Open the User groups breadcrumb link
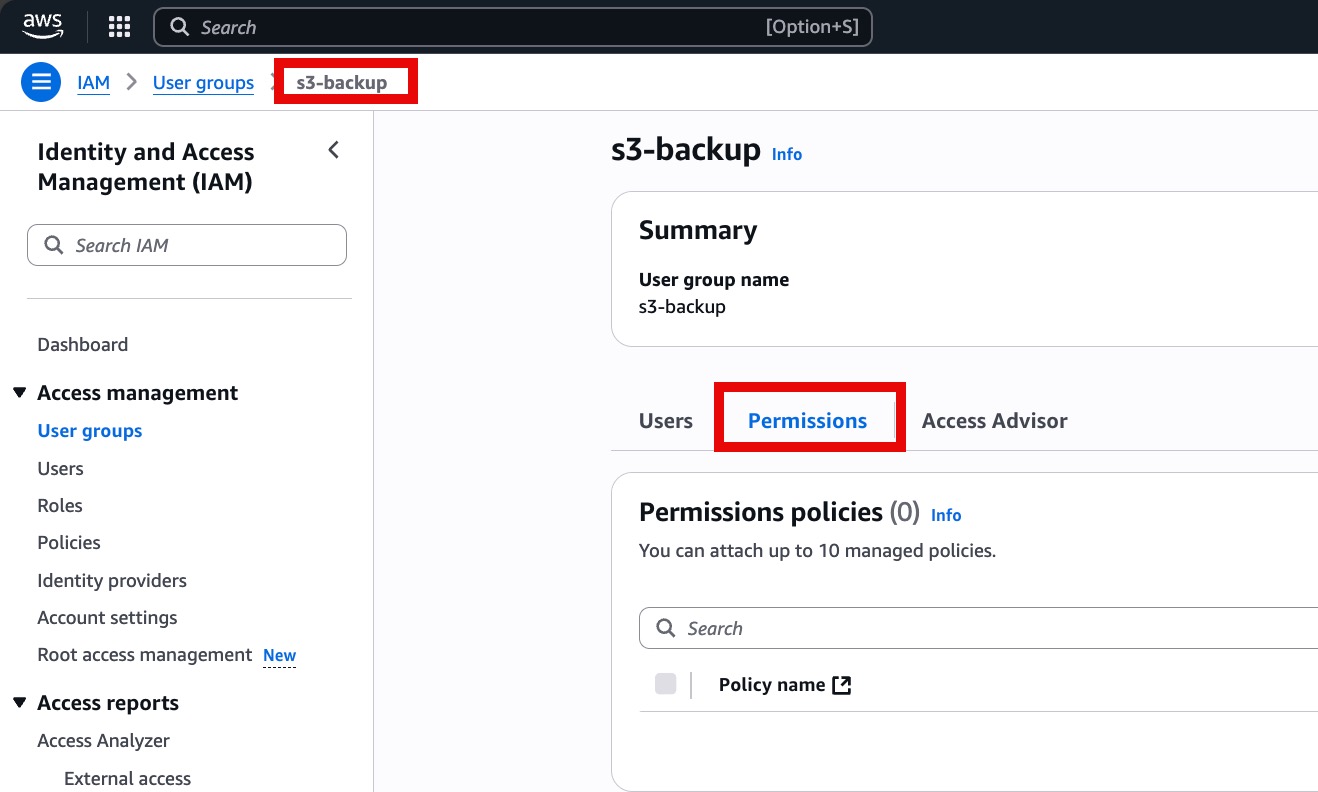 click(x=203, y=83)
